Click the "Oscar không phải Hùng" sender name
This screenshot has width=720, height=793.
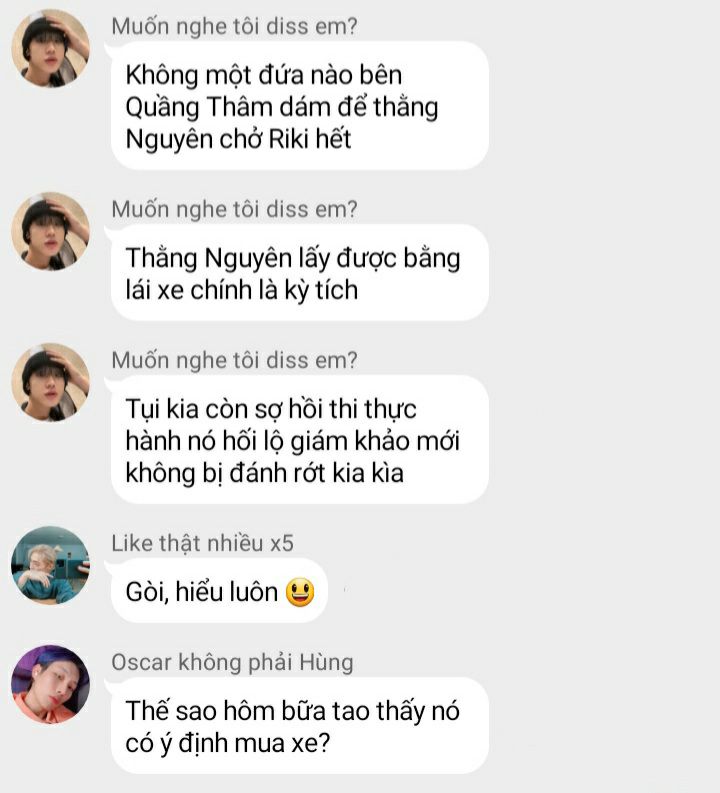(x=232, y=663)
